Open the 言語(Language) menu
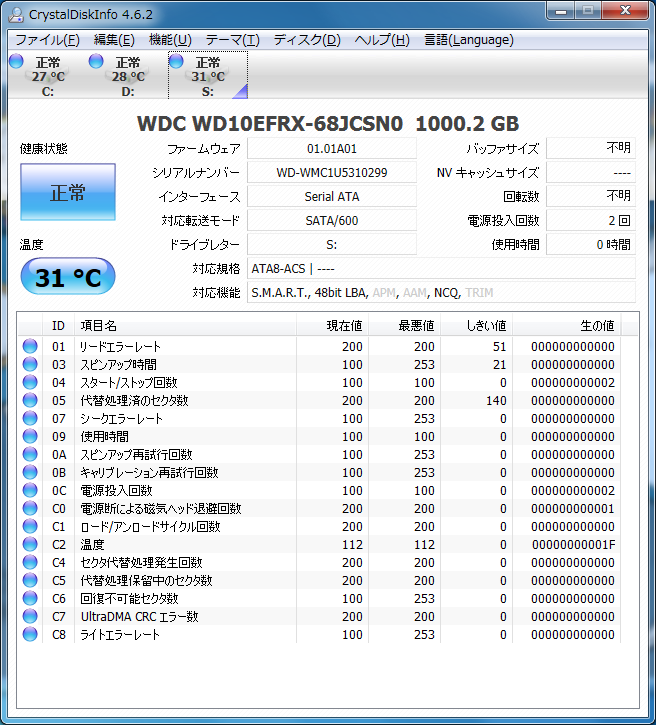The width and height of the screenshot is (656, 725). pyautogui.click(x=468, y=40)
